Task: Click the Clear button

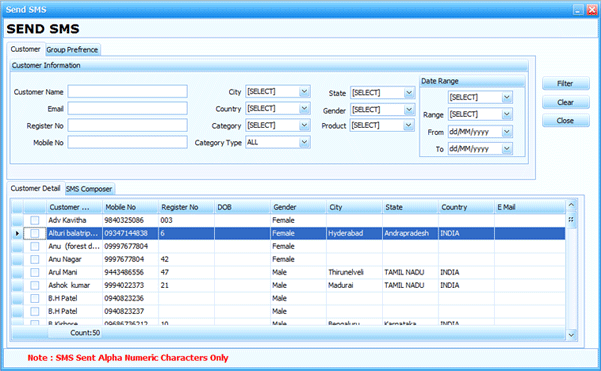Action: tap(565, 102)
